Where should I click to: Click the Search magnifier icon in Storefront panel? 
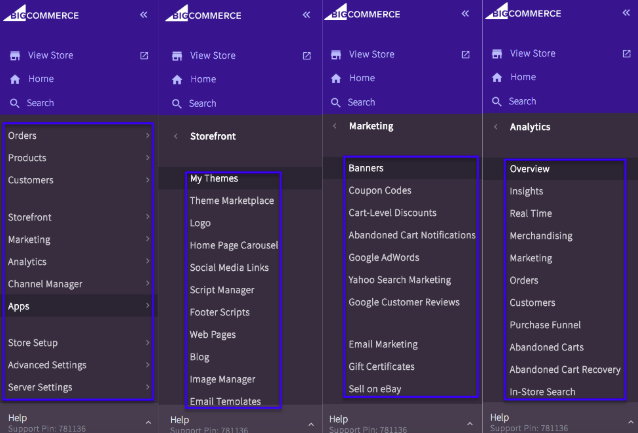(177, 103)
